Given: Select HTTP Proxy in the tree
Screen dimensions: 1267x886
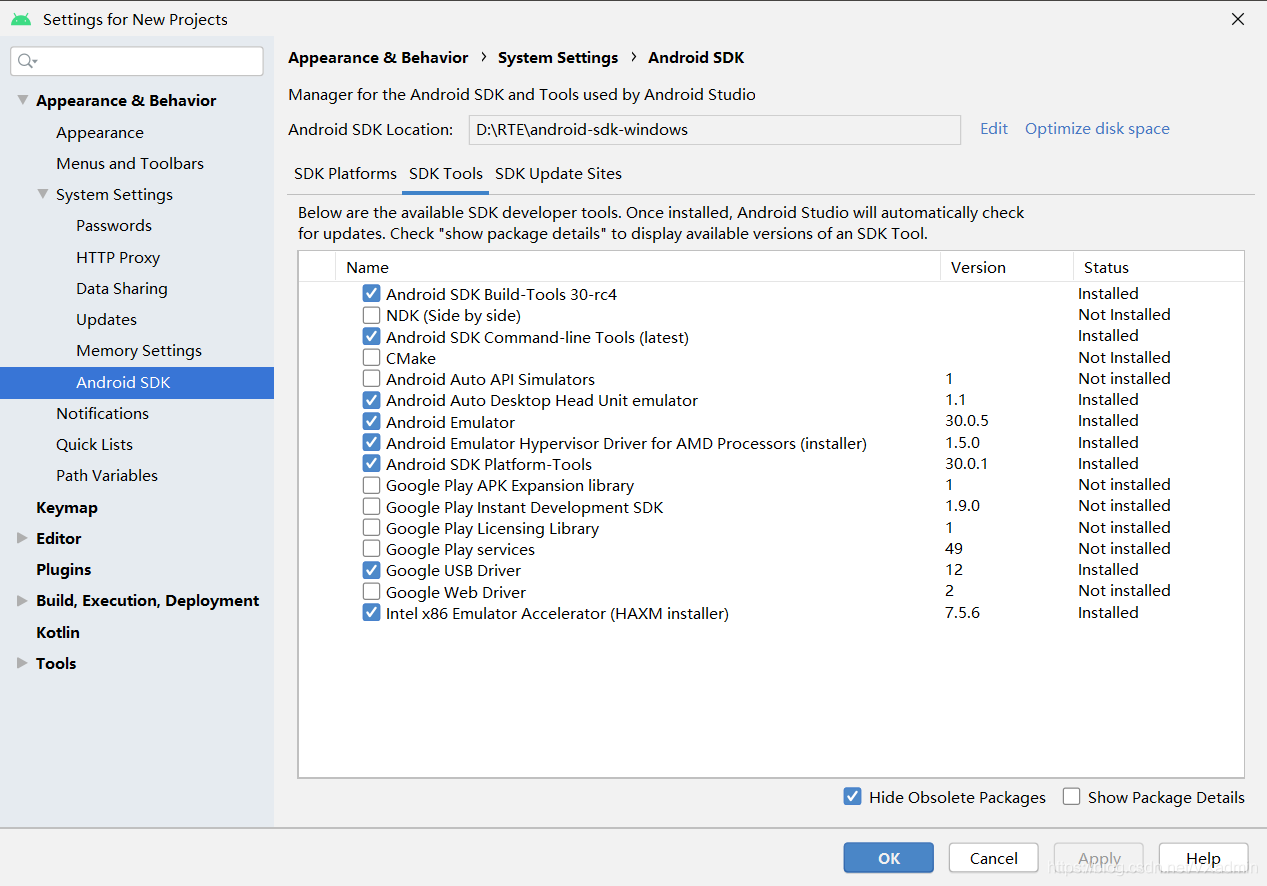Looking at the screenshot, I should click(x=118, y=257).
